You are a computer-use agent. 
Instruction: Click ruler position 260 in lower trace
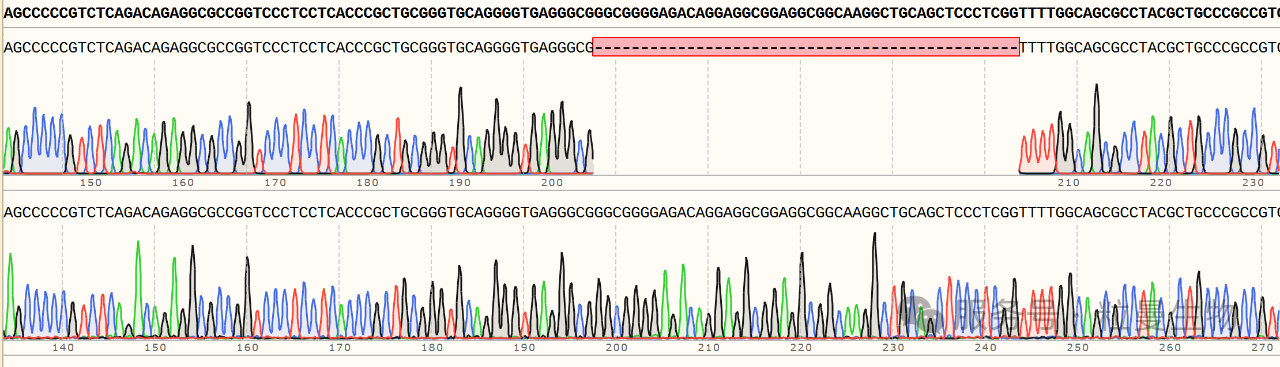(x=1169, y=347)
